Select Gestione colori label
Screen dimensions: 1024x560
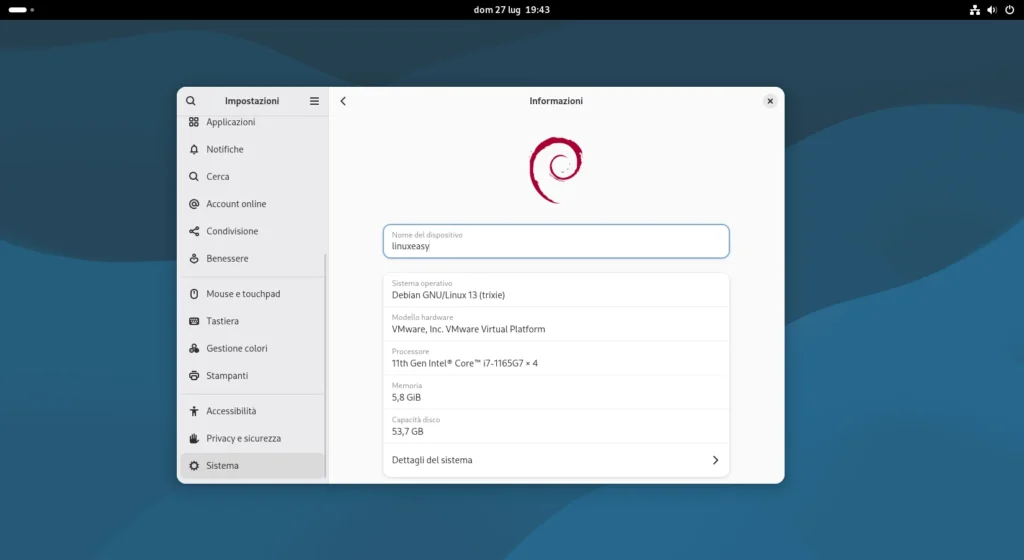click(x=237, y=349)
